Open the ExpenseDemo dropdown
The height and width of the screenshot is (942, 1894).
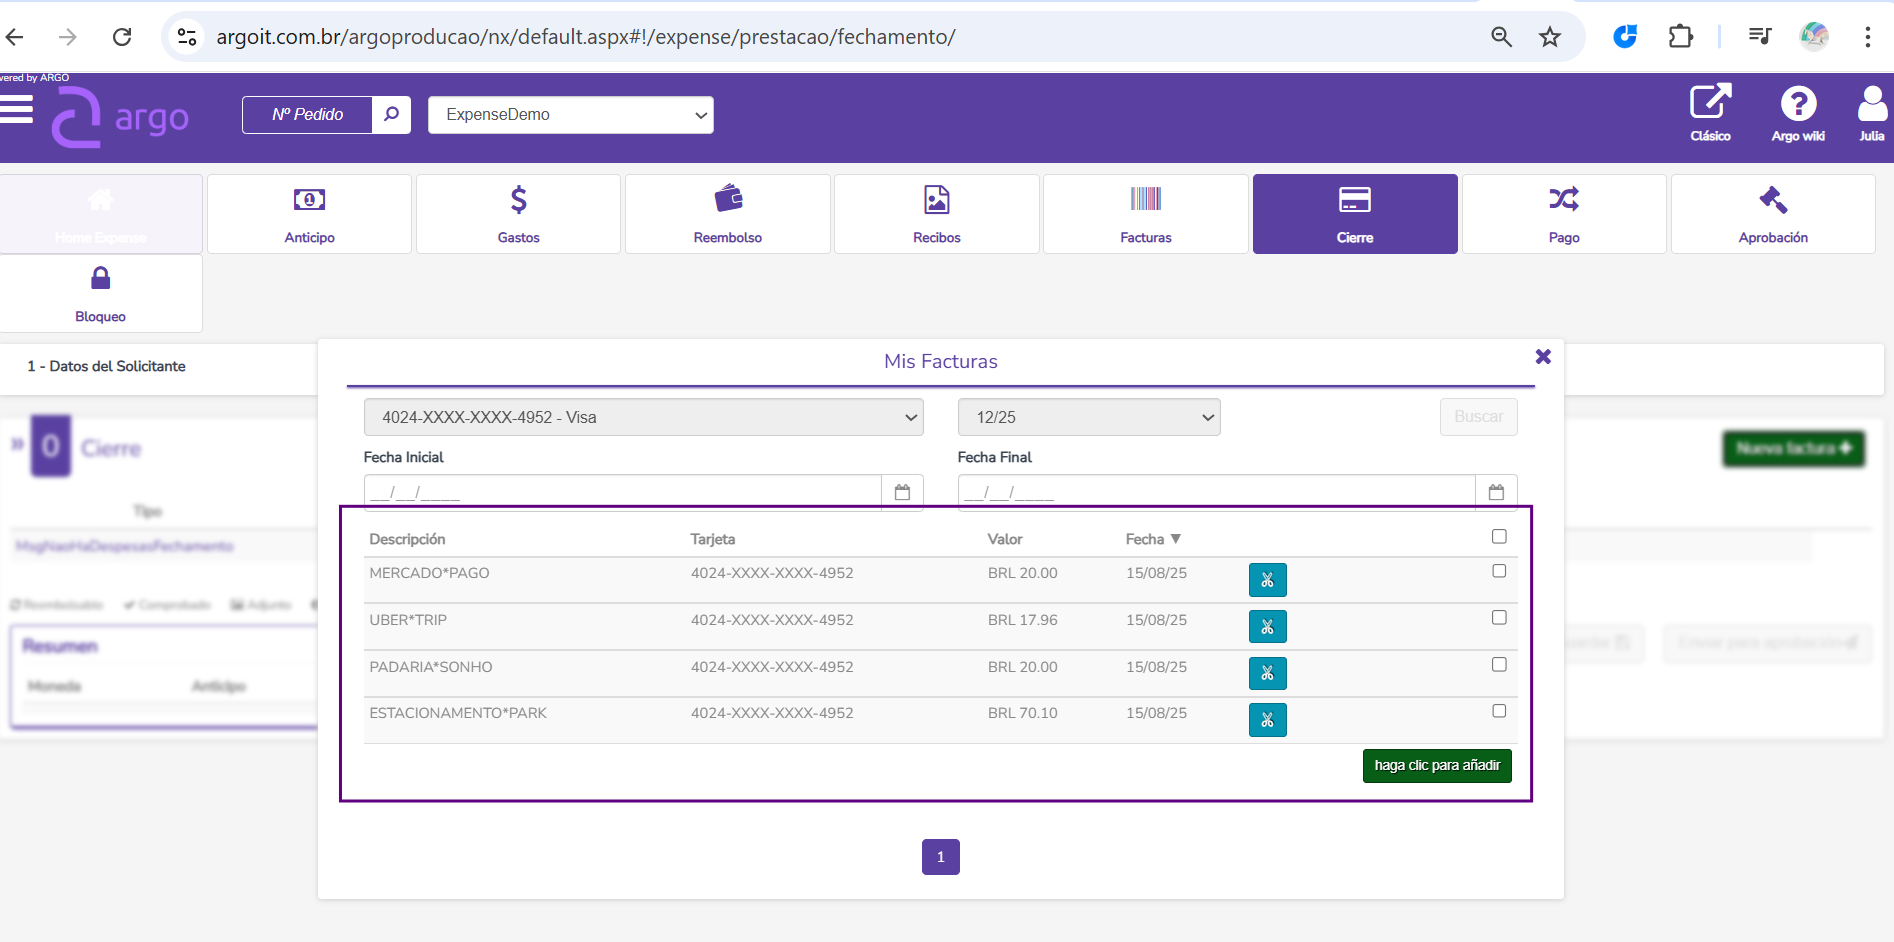(x=570, y=115)
